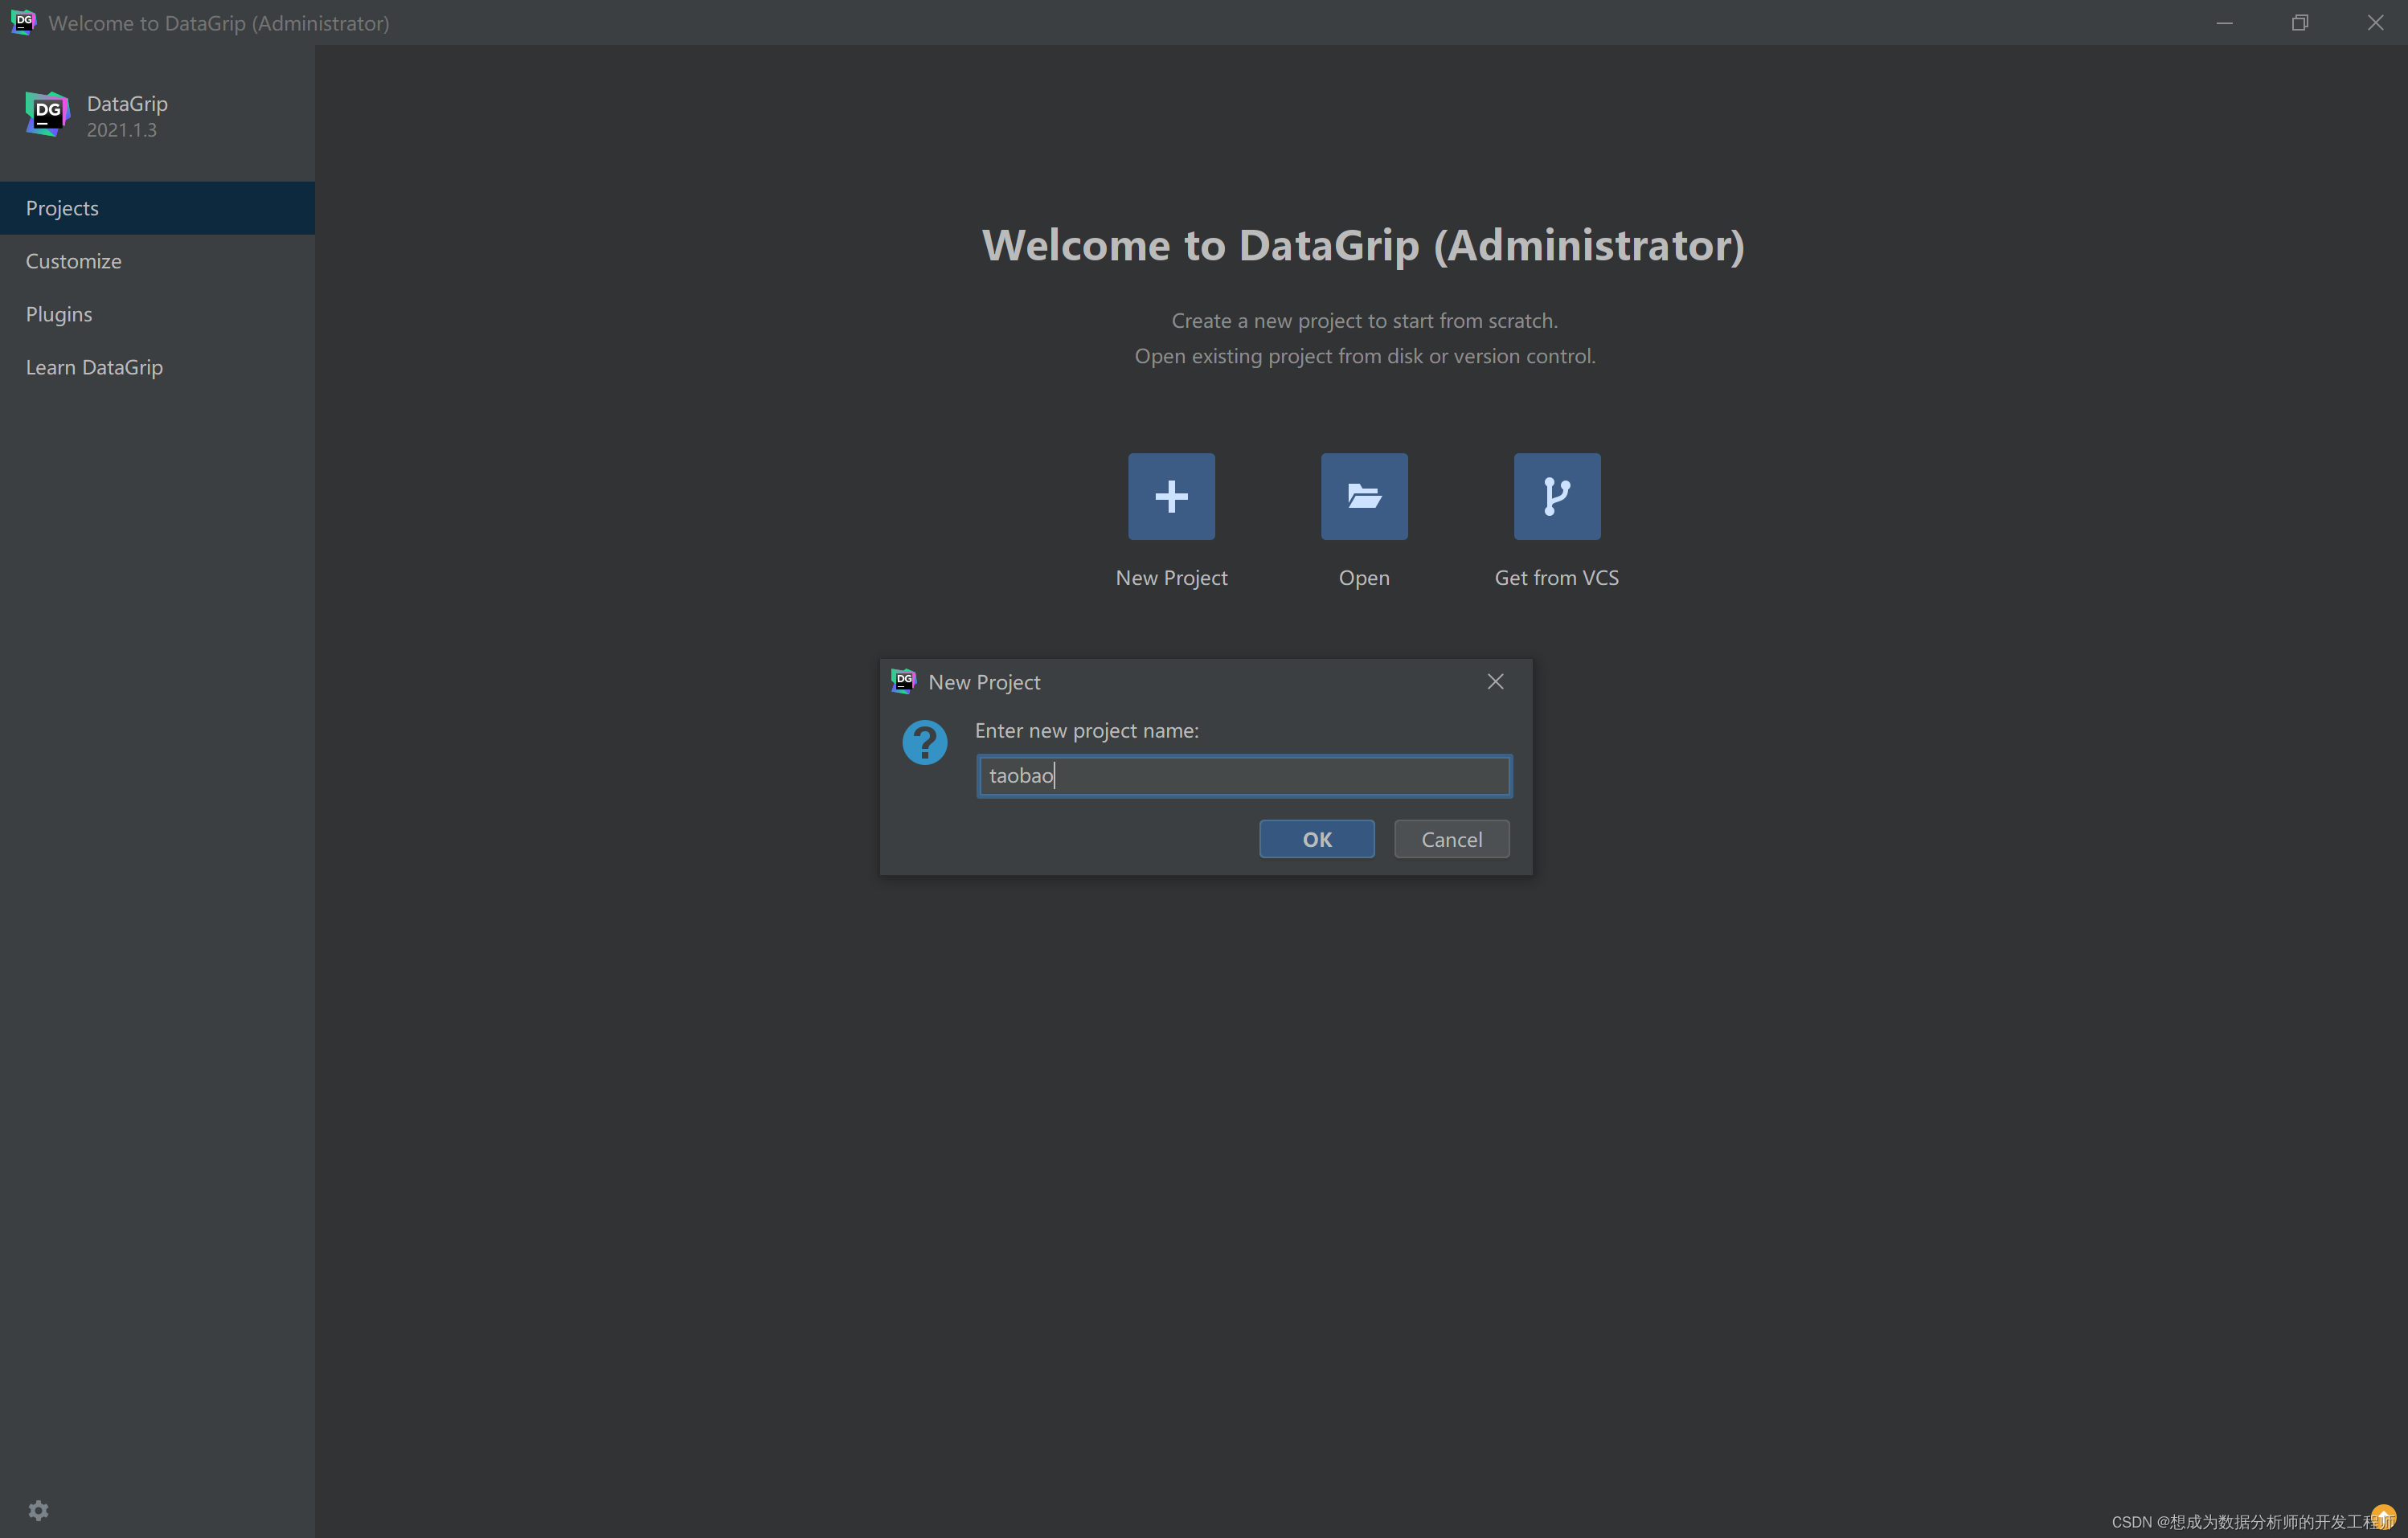Click the DataGrip logo in sidebar

click(x=47, y=114)
